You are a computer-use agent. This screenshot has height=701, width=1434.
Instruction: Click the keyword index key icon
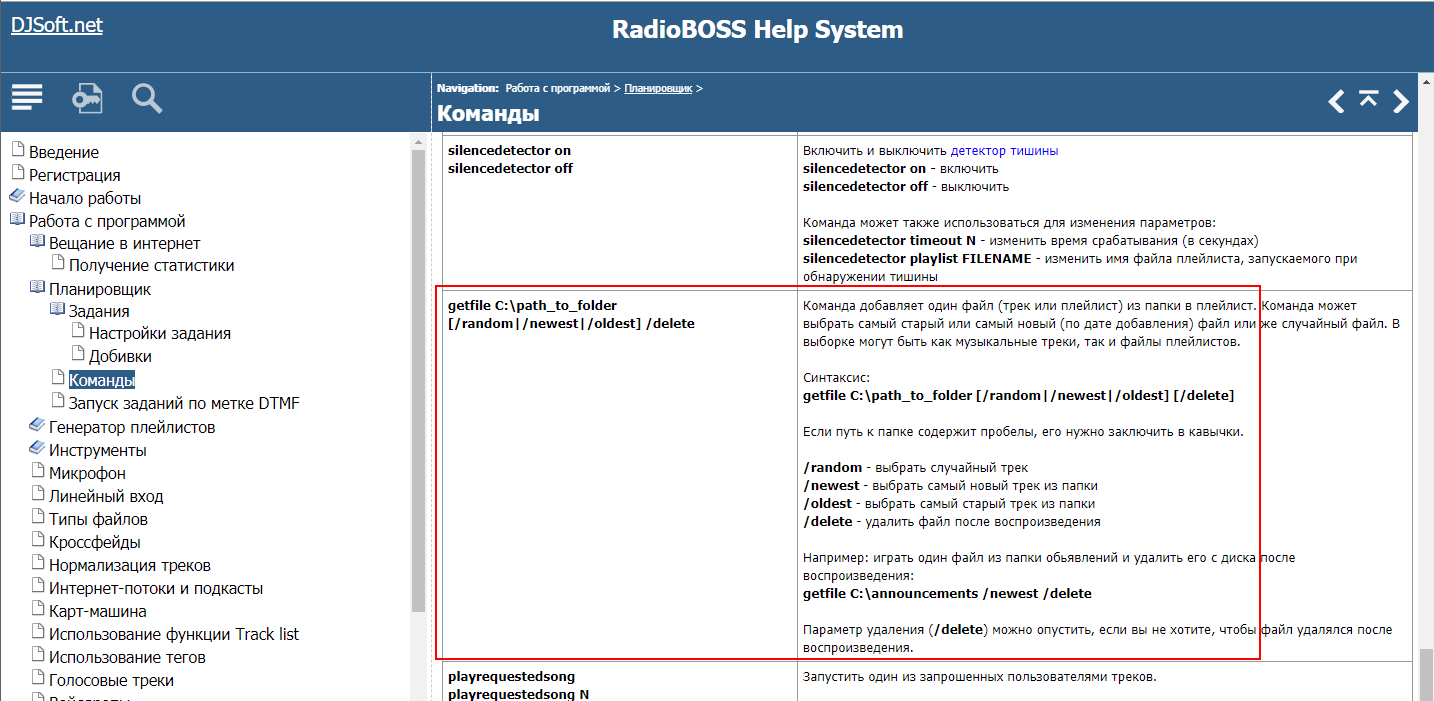tap(87, 98)
